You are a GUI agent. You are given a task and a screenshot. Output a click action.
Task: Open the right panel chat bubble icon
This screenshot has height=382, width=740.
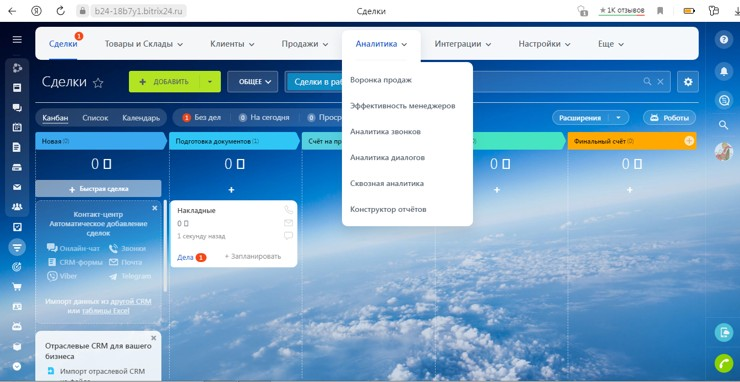point(723,100)
